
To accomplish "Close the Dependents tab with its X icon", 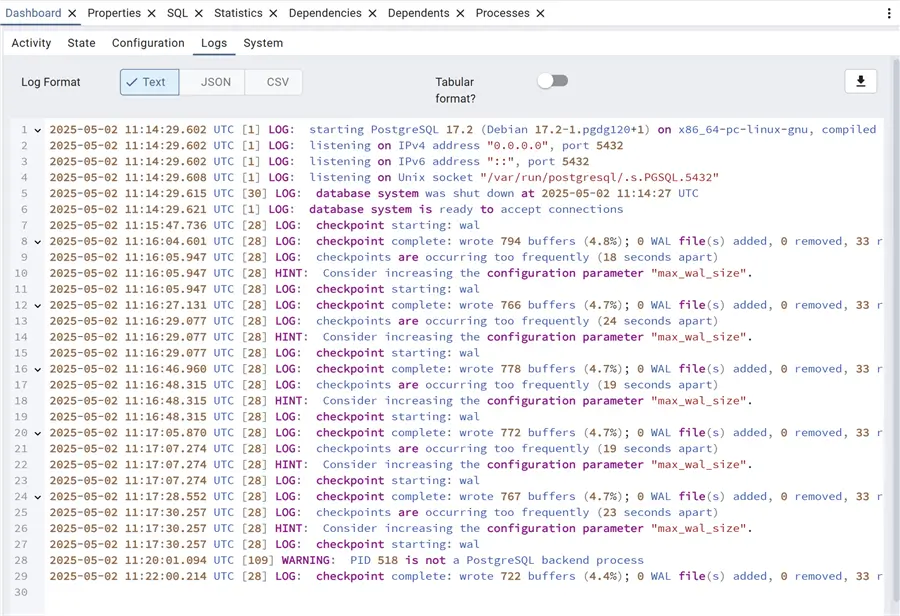I will click(x=459, y=13).
